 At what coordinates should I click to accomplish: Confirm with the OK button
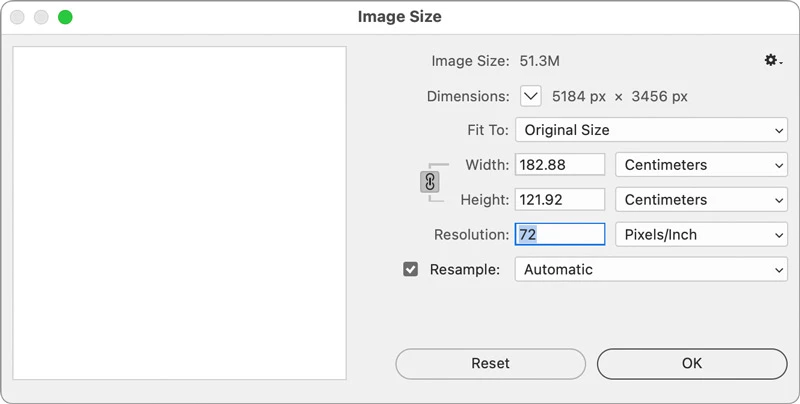(692, 364)
